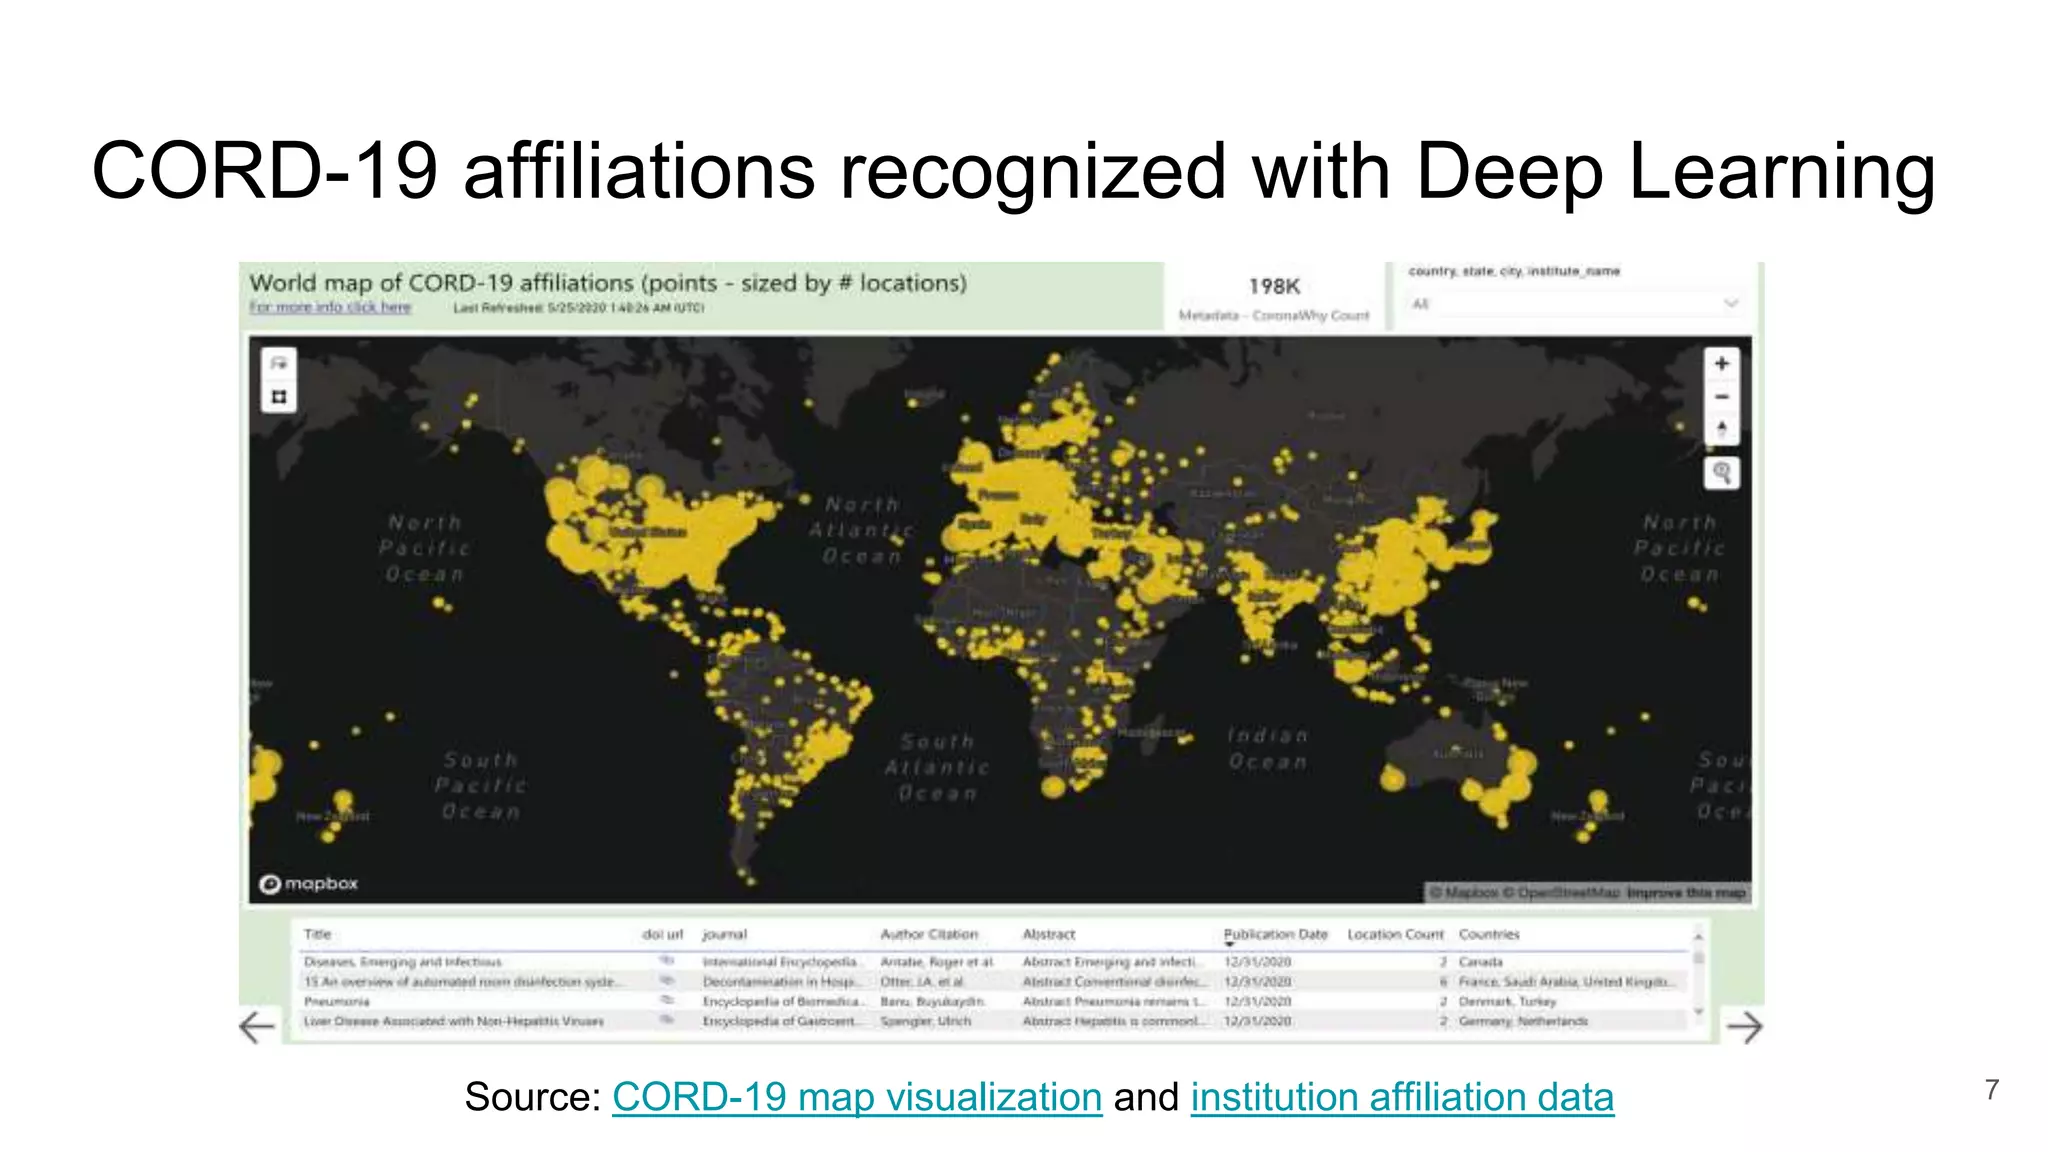Sort table by Publication Date column
Image resolution: width=2048 pixels, height=1152 pixels.
point(1275,934)
